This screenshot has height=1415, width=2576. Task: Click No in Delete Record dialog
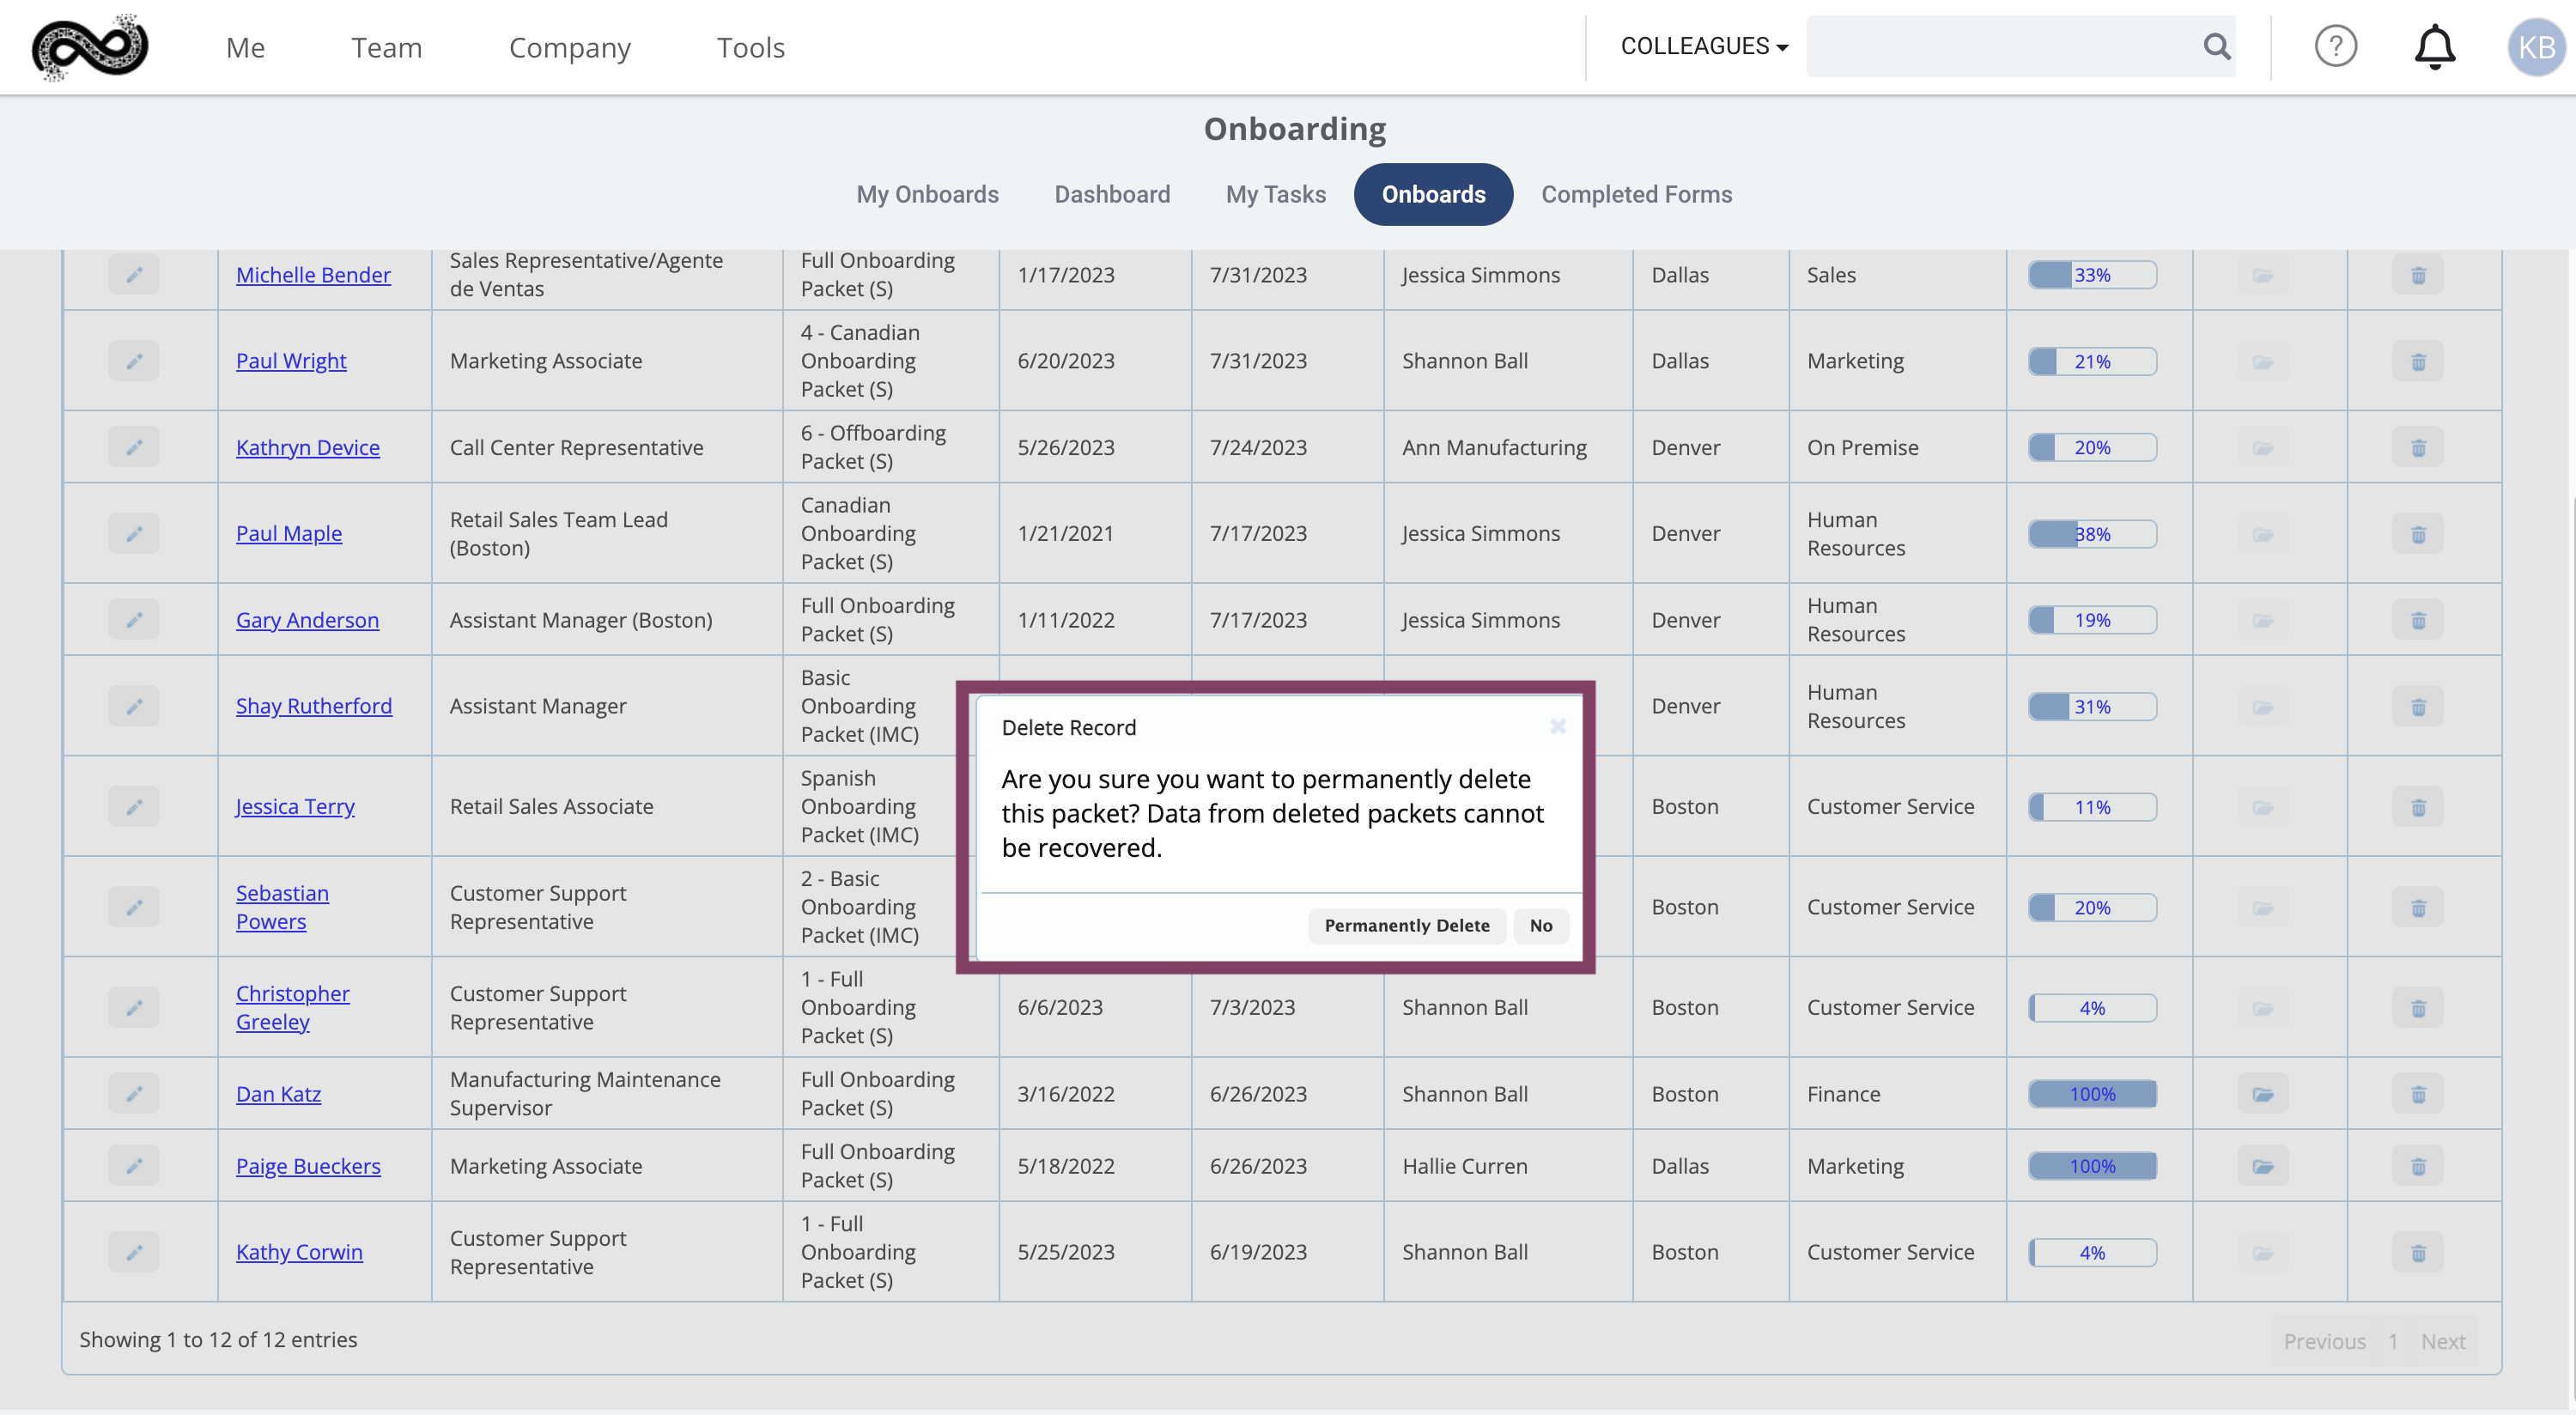click(1540, 925)
